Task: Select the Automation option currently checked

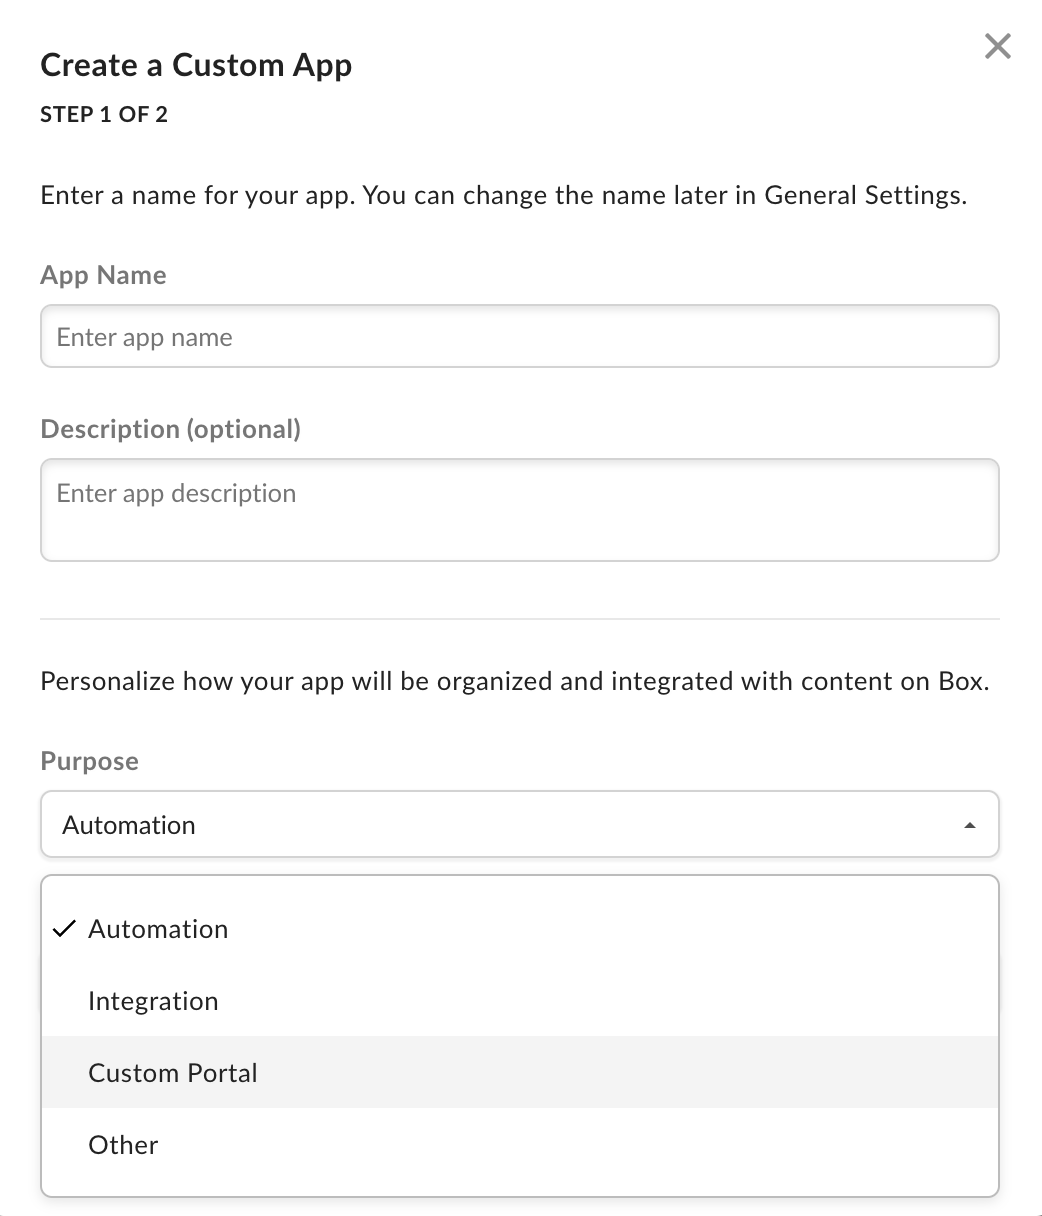Action: pyautogui.click(x=158, y=928)
